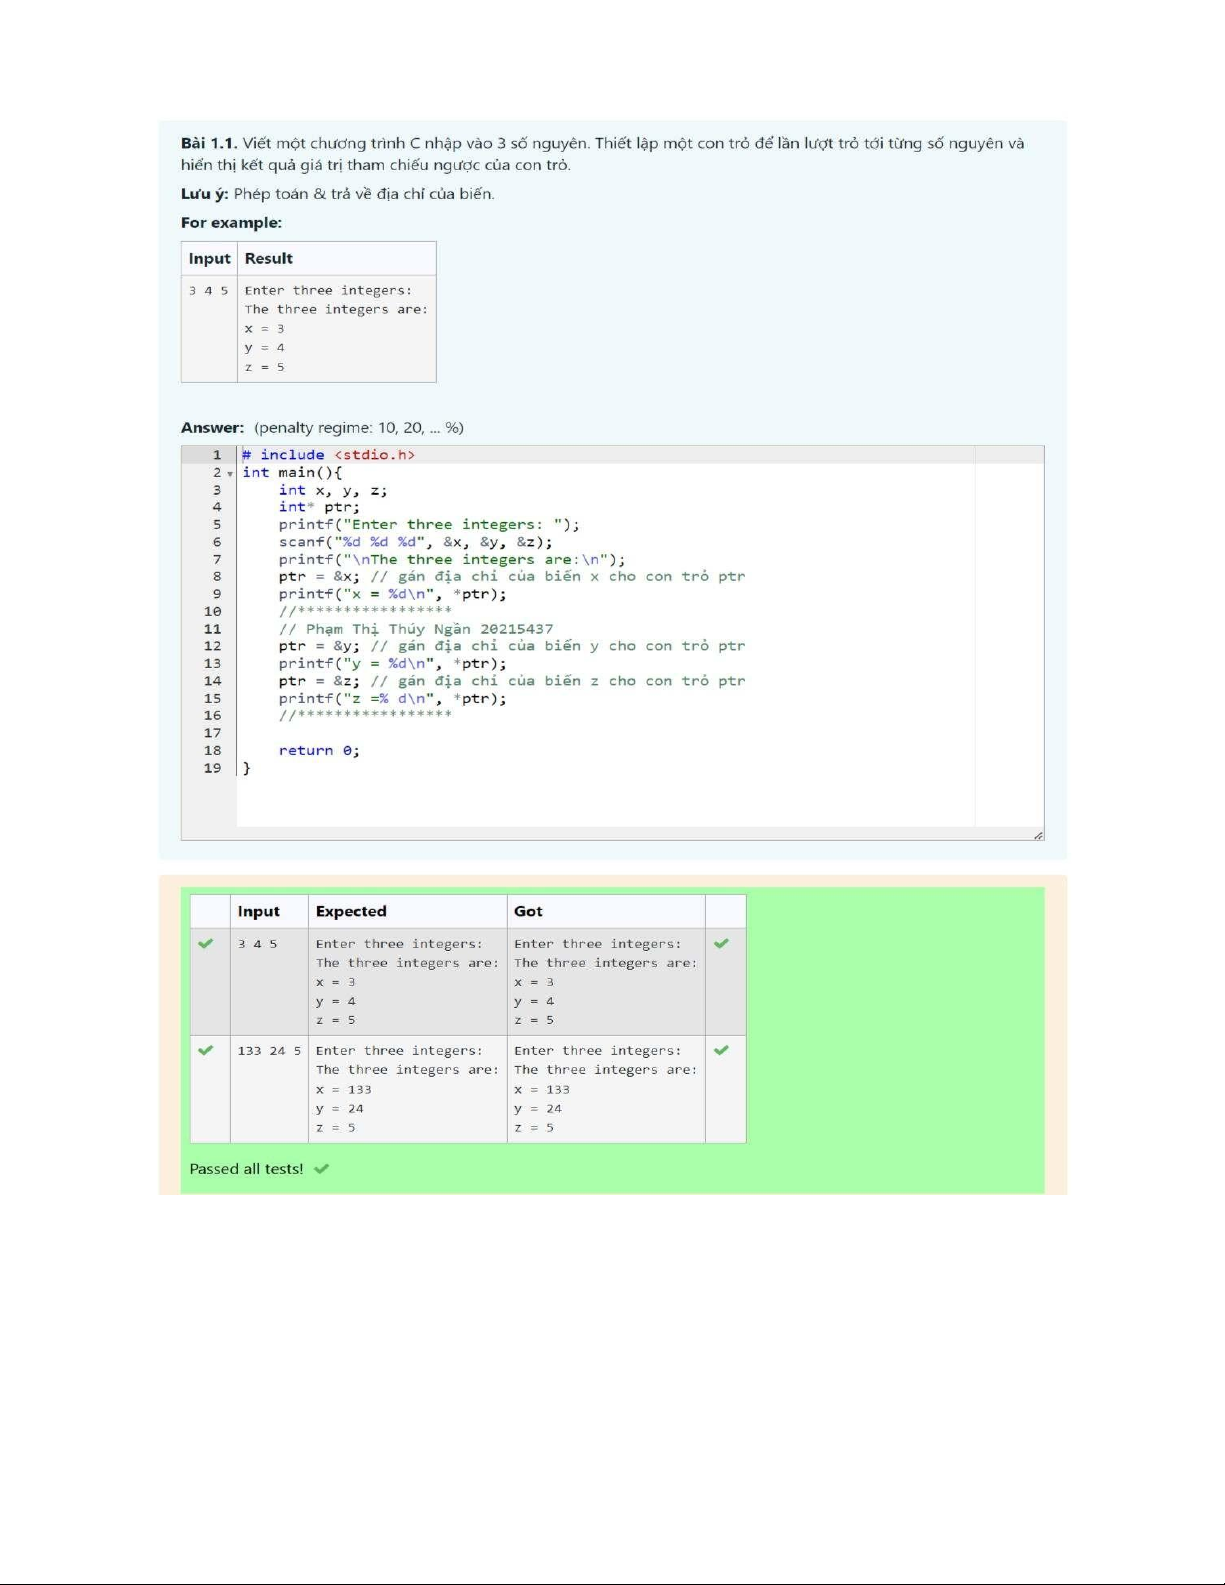Click the Expected column header in results table
This screenshot has width=1225, height=1585.
click(351, 911)
